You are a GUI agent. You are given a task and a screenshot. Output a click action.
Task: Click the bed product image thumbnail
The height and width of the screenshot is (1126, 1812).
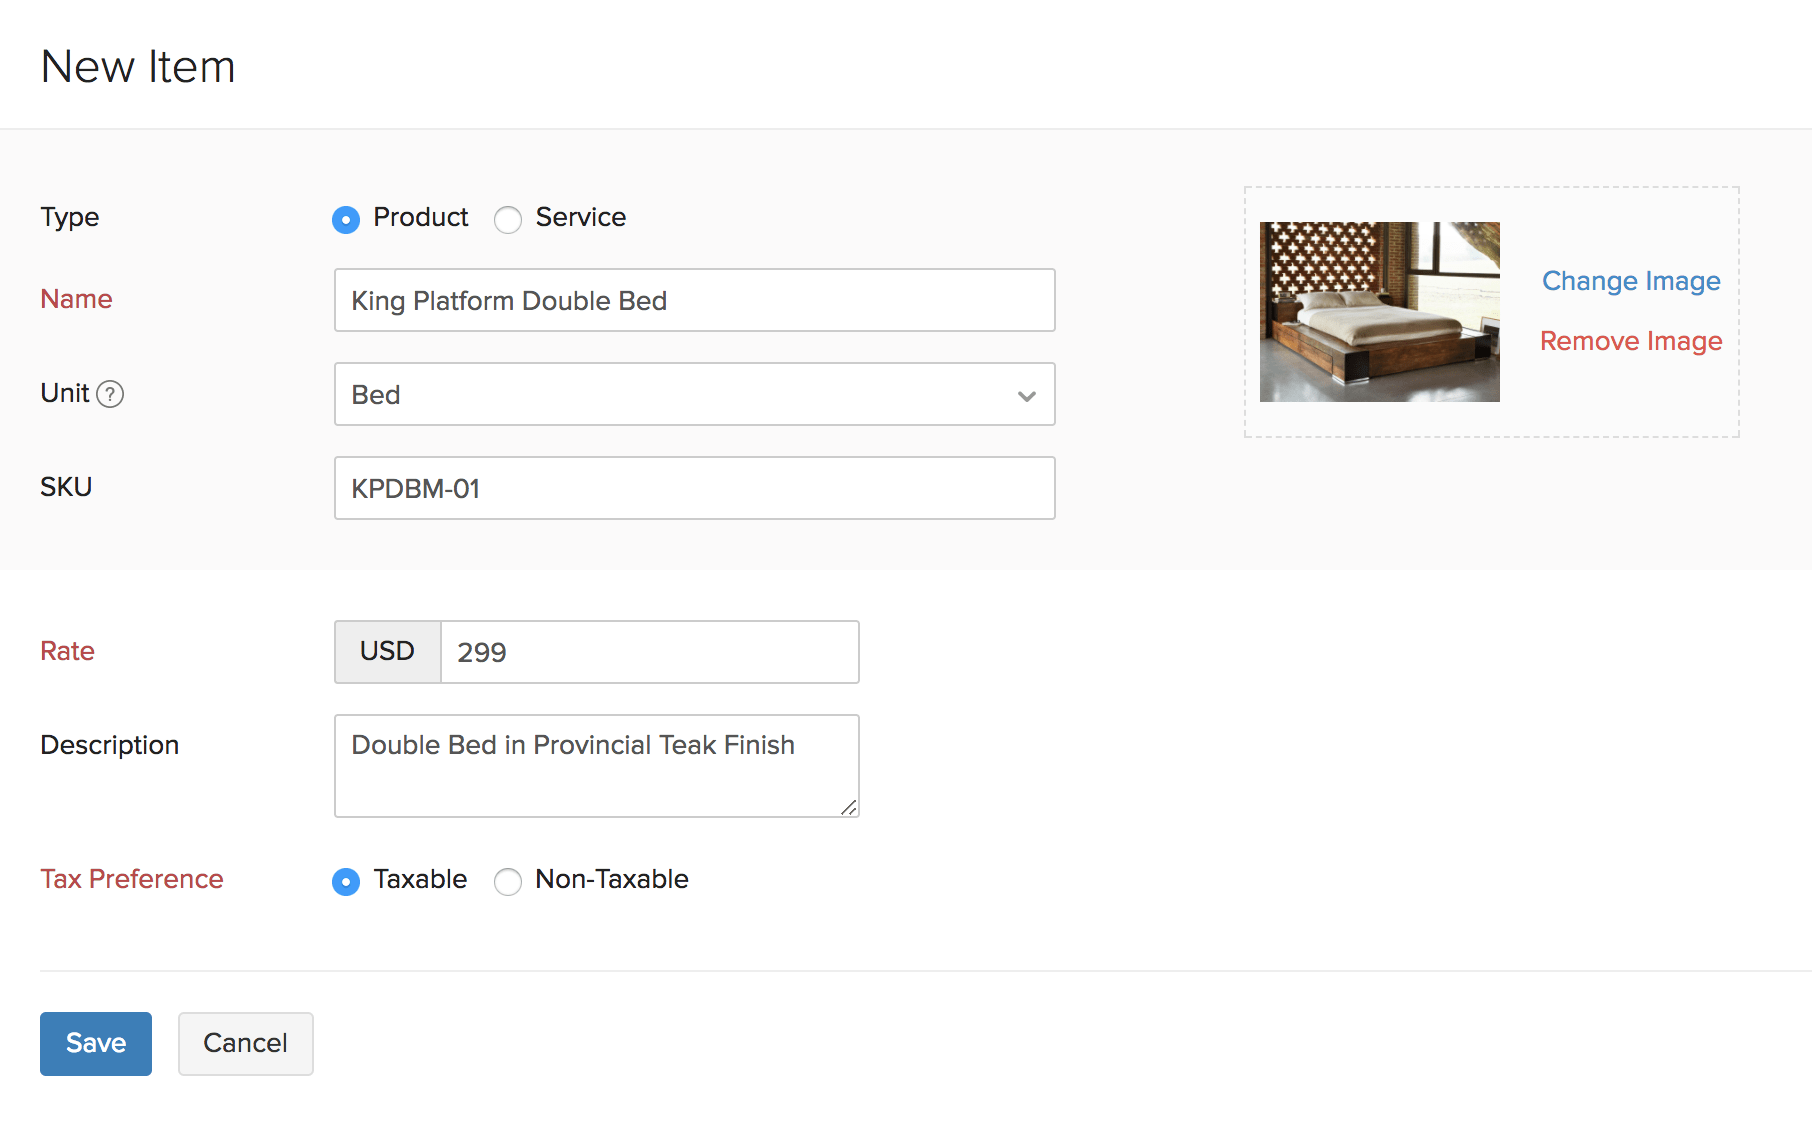[x=1379, y=312]
